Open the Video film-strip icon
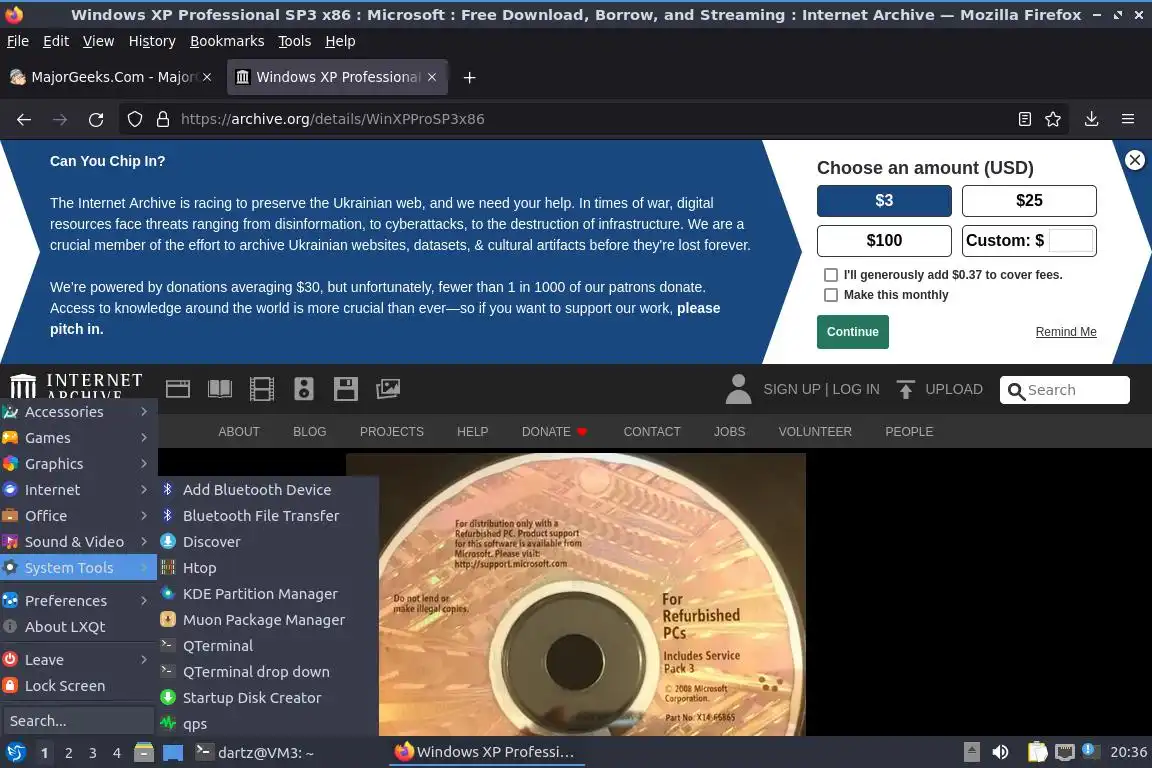 pyautogui.click(x=262, y=389)
